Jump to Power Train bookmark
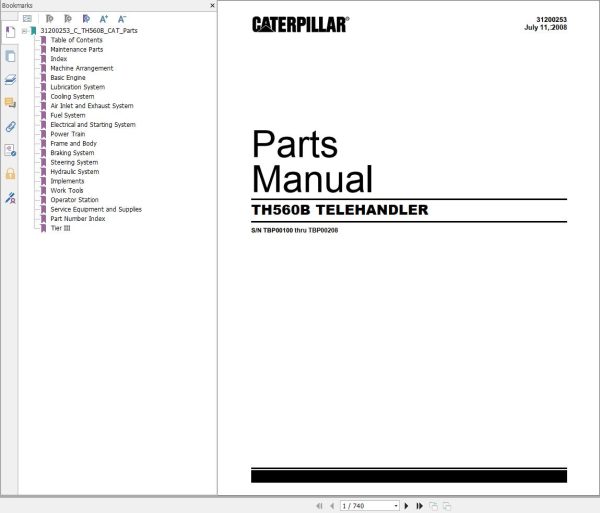 pos(68,134)
